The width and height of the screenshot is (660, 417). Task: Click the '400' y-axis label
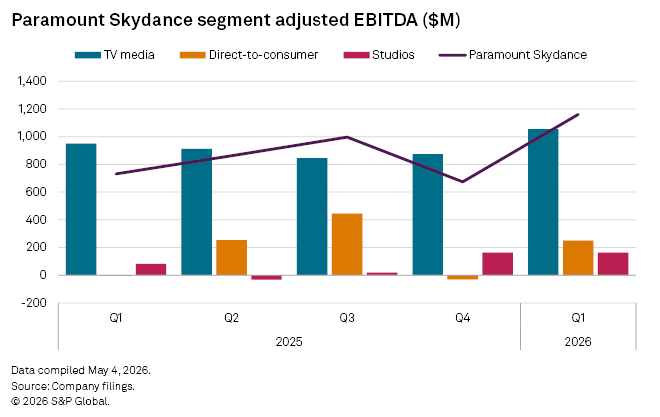(x=36, y=220)
